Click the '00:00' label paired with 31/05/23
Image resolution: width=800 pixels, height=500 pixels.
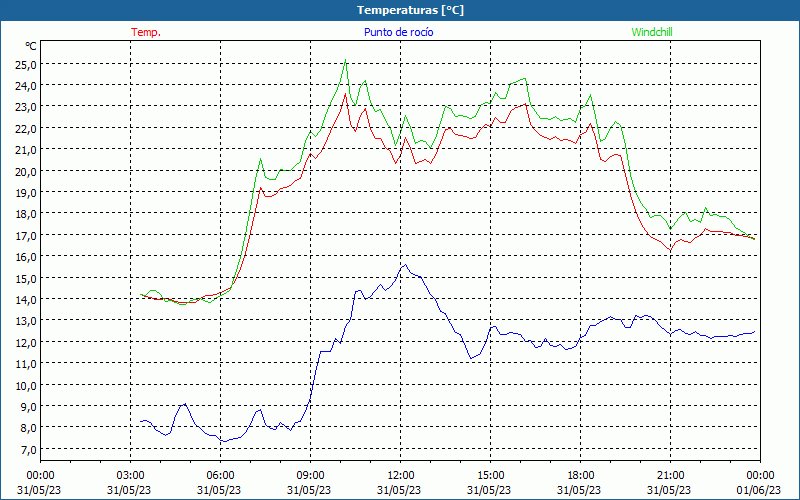click(x=40, y=476)
